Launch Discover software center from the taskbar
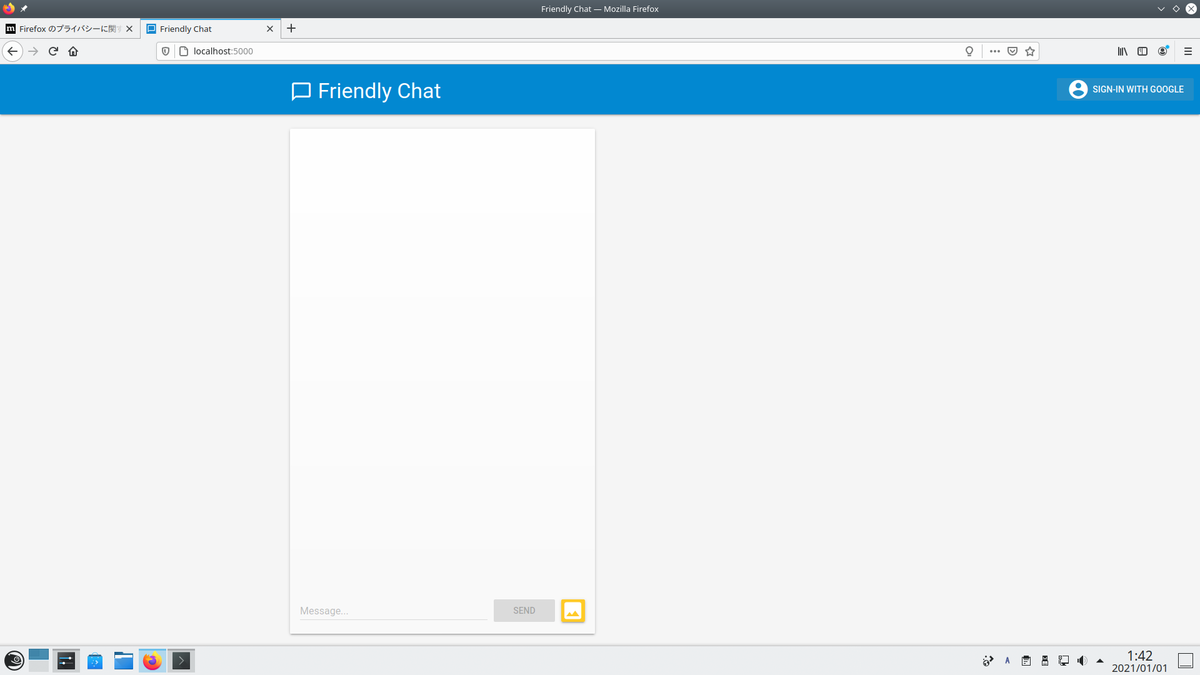Viewport: 1200px width, 675px height. (95, 660)
